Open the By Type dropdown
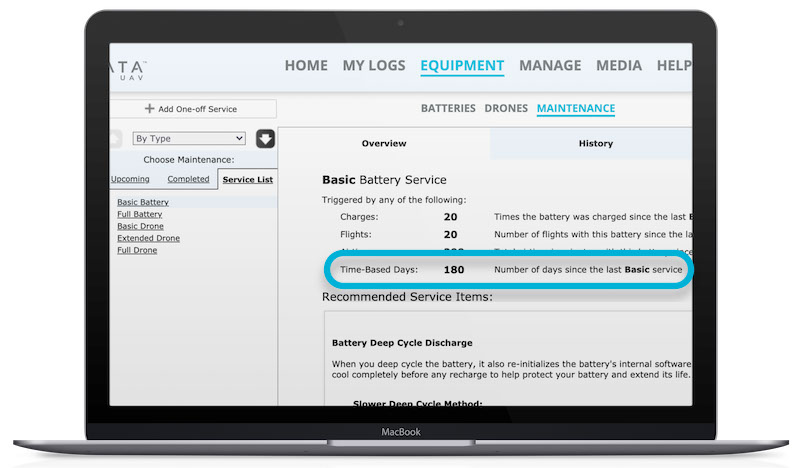This screenshot has height=468, width=800. [x=189, y=138]
